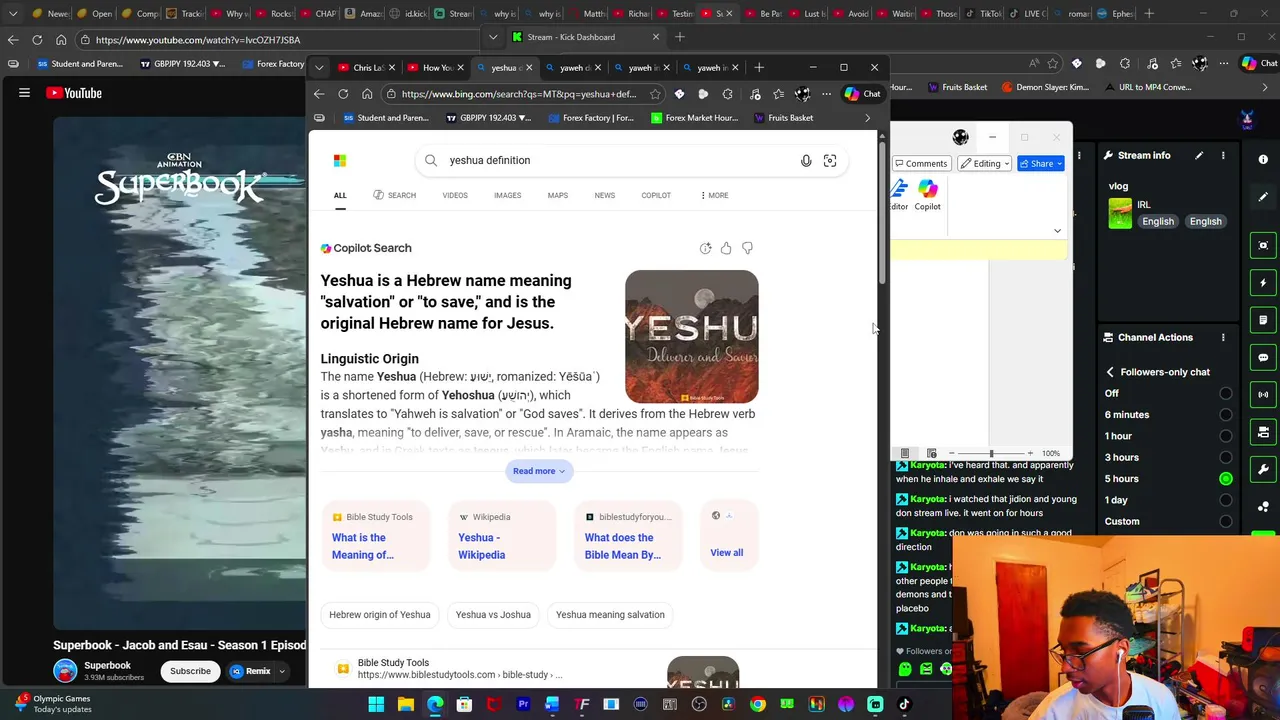Click the thumbs down feedback icon
Image resolution: width=1280 pixels, height=720 pixels.
[x=747, y=248]
